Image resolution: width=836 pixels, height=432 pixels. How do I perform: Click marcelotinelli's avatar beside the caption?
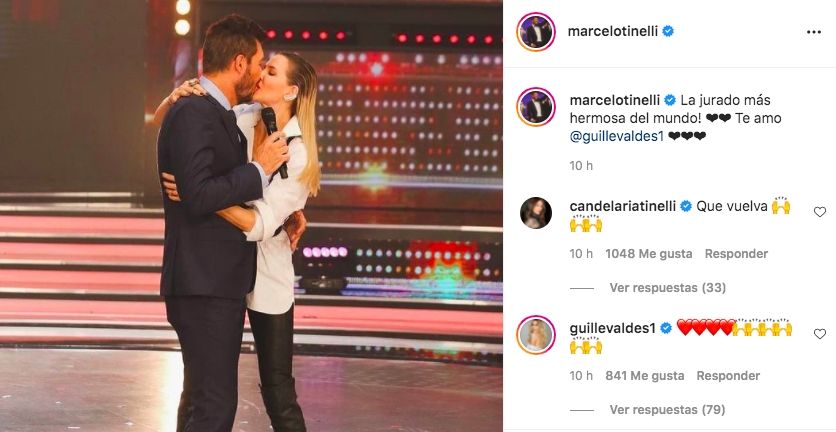[536, 107]
